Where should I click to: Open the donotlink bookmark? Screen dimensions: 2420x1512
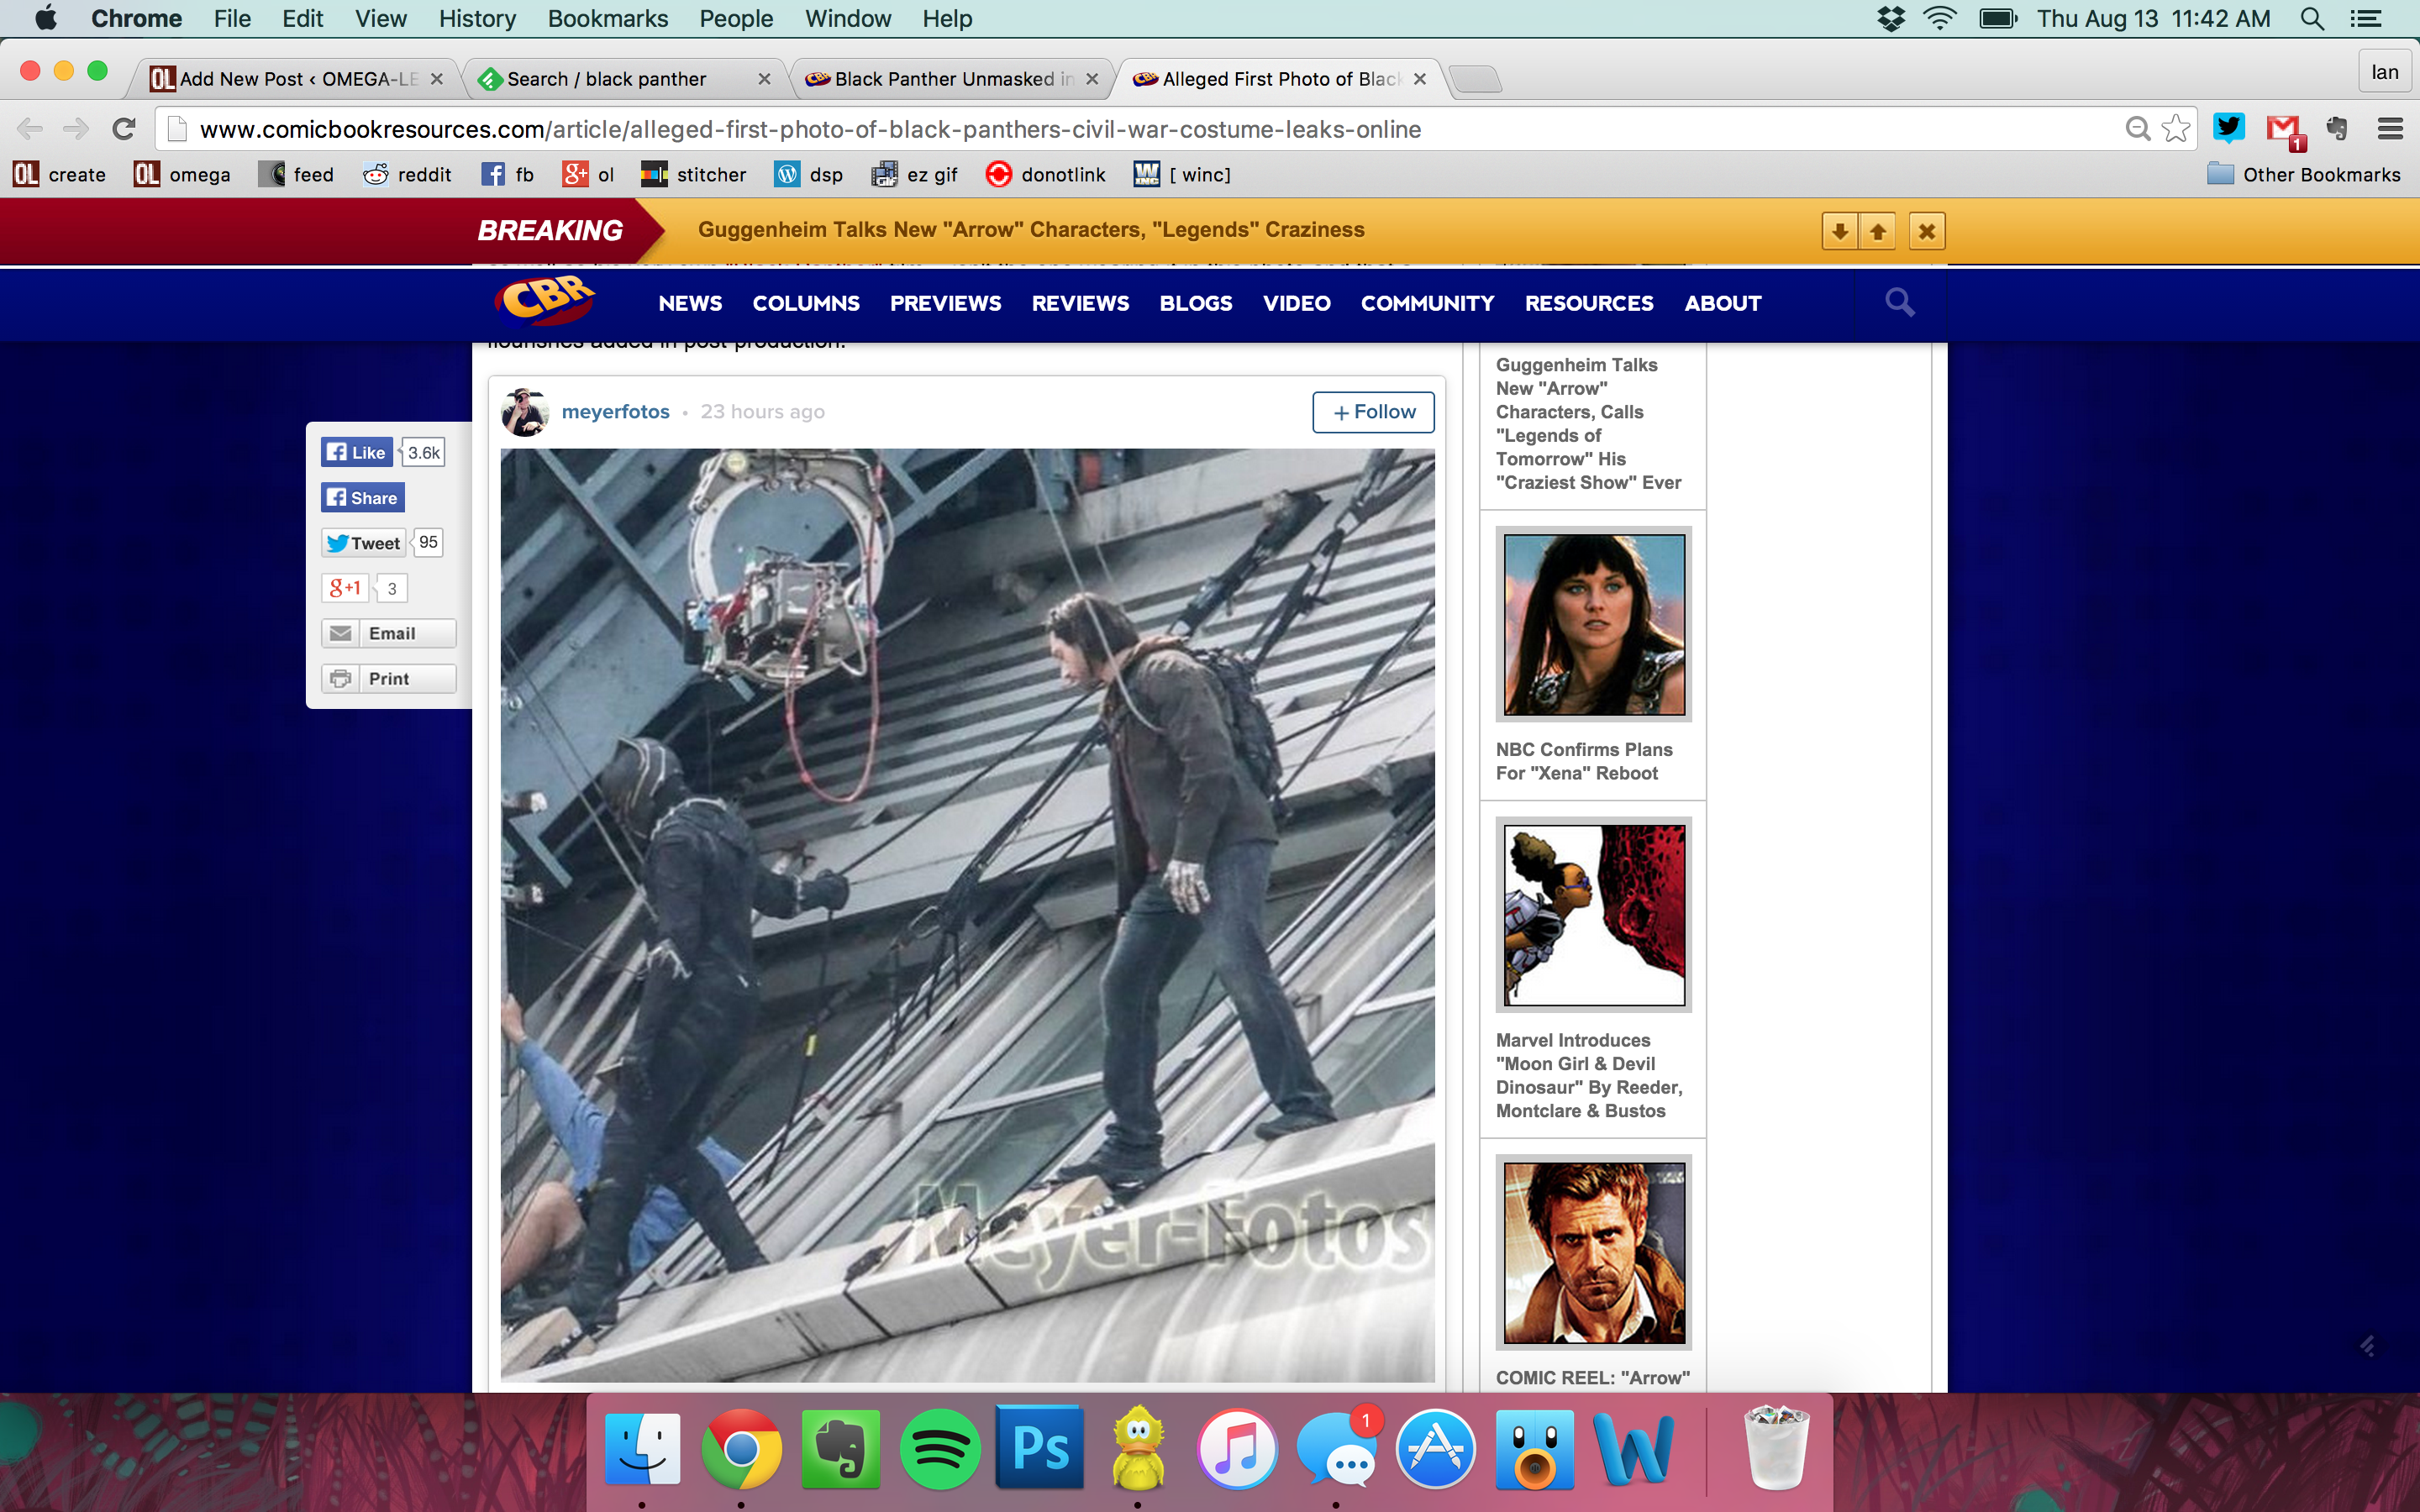(1045, 175)
